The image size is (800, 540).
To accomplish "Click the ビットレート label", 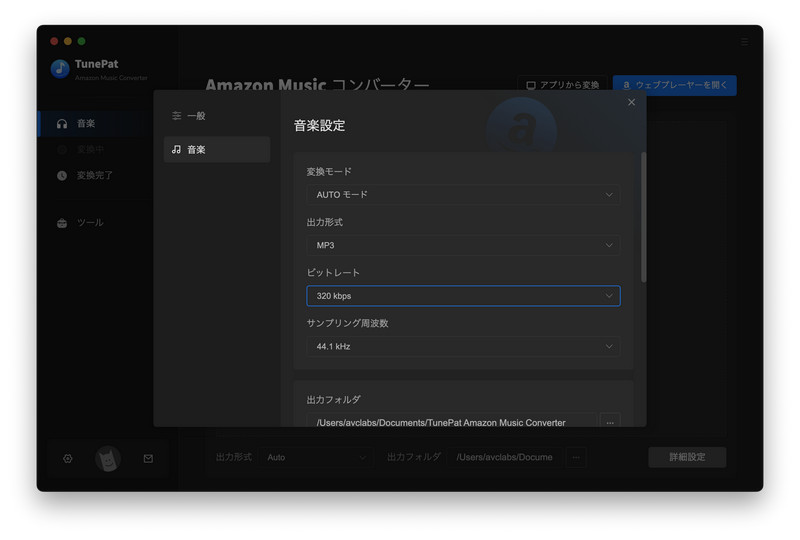I will pos(333,273).
